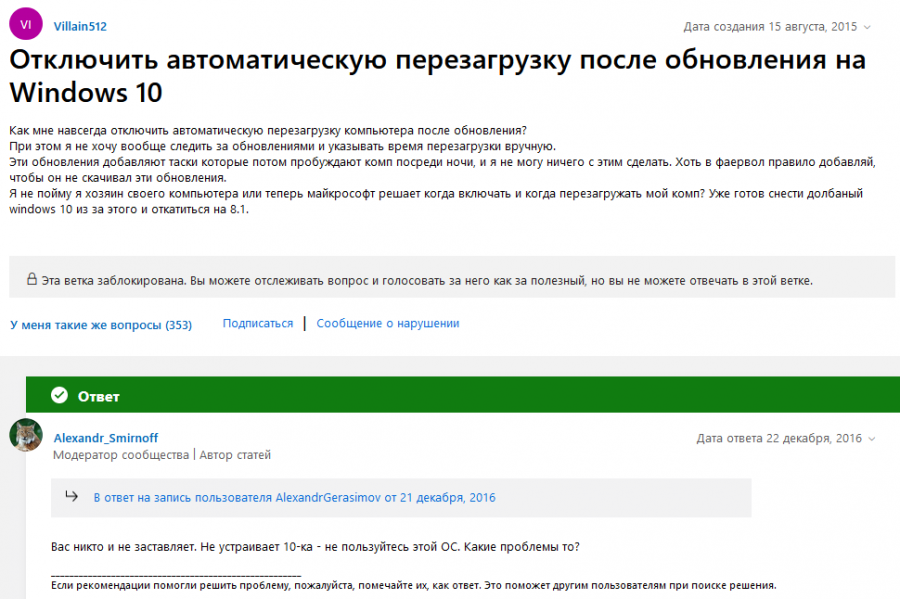Click 'Автор статей' role text

(x=235, y=455)
